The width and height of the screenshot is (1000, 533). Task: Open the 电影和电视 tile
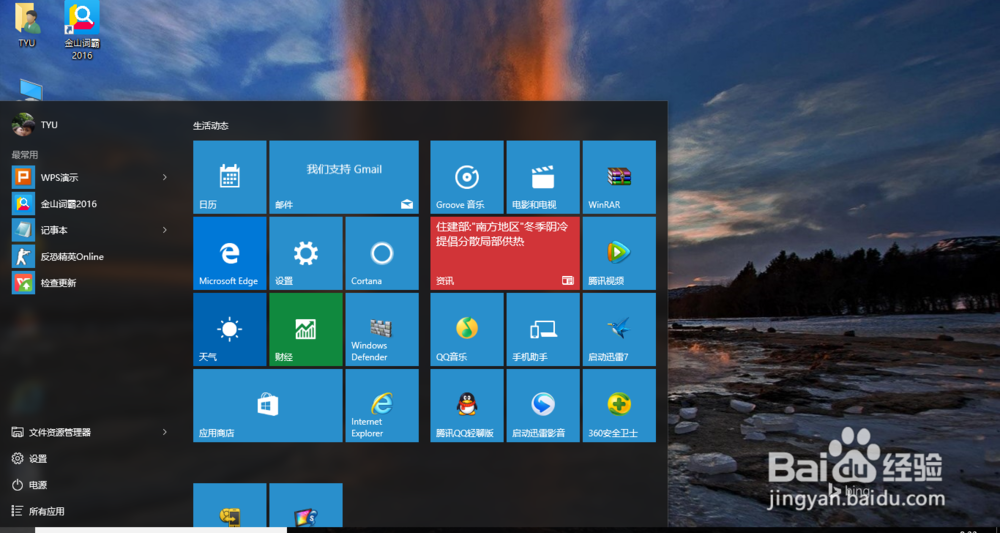(x=543, y=177)
